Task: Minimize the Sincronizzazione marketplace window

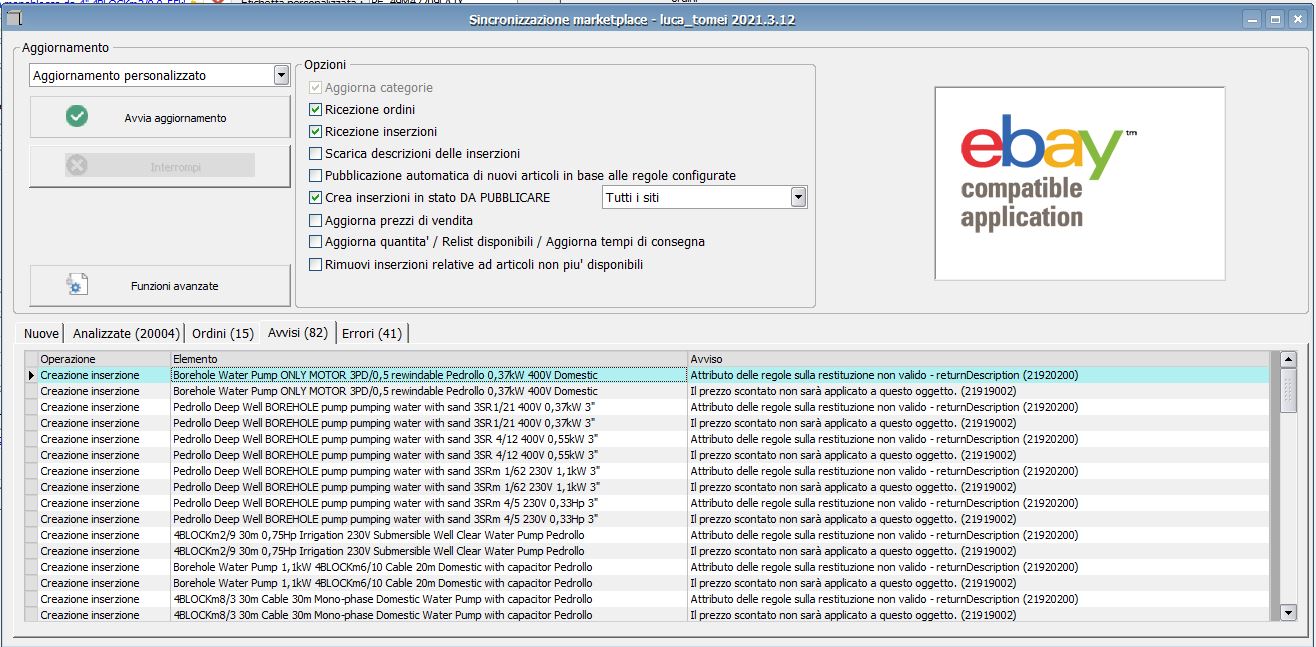Action: [x=1254, y=19]
